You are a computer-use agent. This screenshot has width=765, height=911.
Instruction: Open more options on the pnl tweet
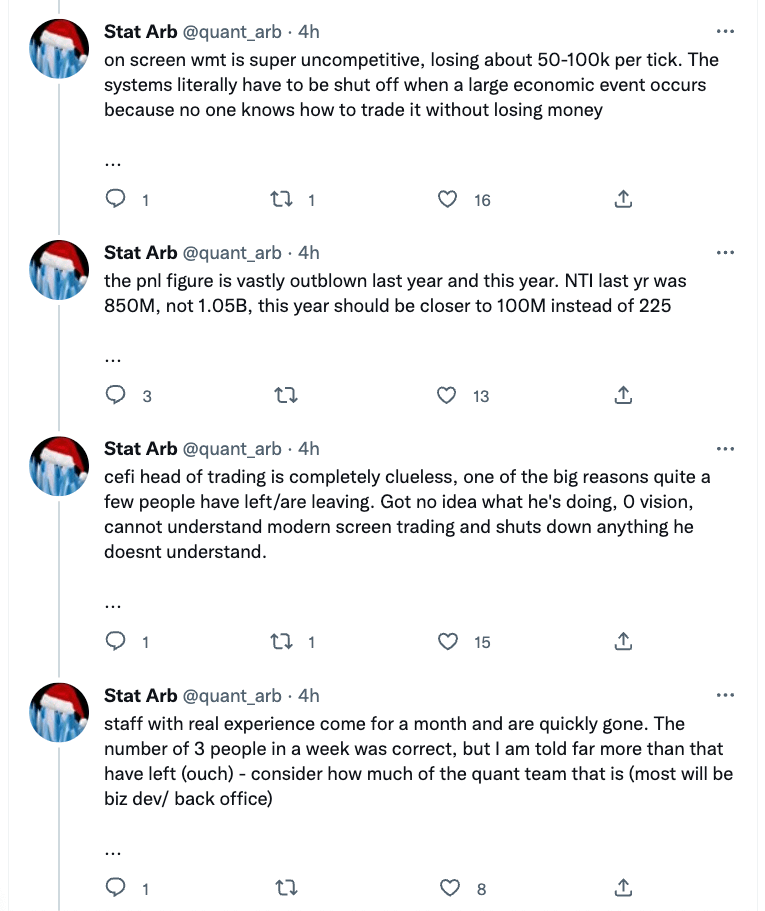pyautogui.click(x=726, y=251)
